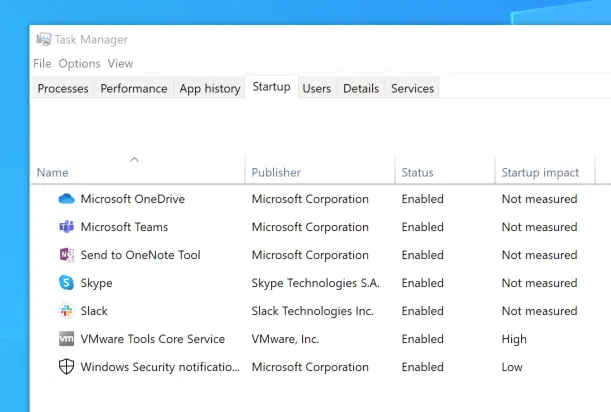This screenshot has width=611, height=412.
Task: Click the Microsoft OneDrive cloud icon
Action: coord(67,199)
